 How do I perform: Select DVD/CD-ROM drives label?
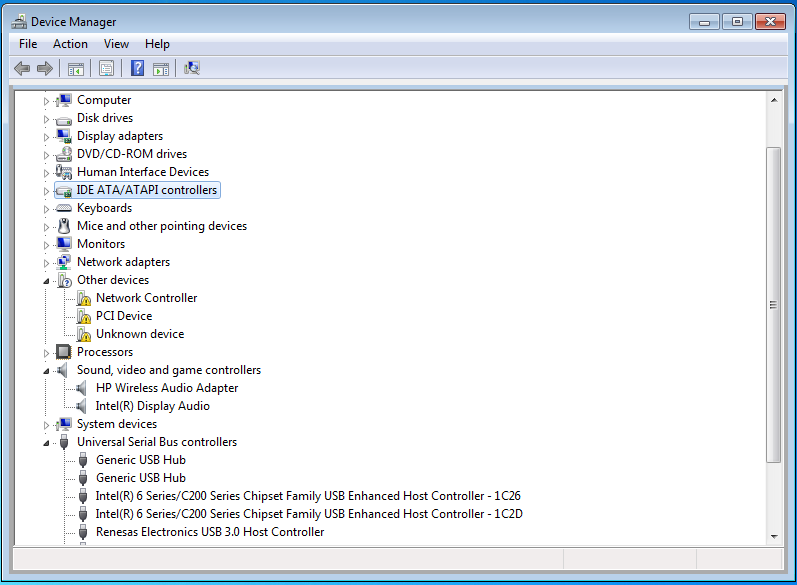(132, 154)
